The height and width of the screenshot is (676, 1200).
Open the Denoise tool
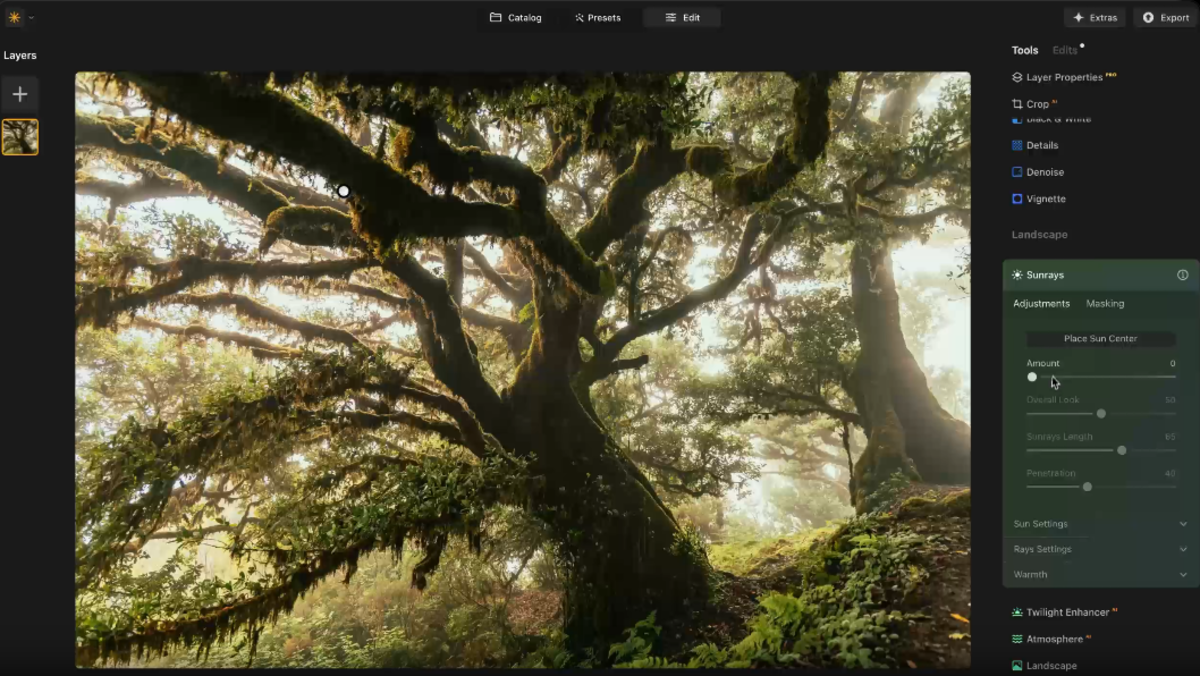(x=1038, y=172)
